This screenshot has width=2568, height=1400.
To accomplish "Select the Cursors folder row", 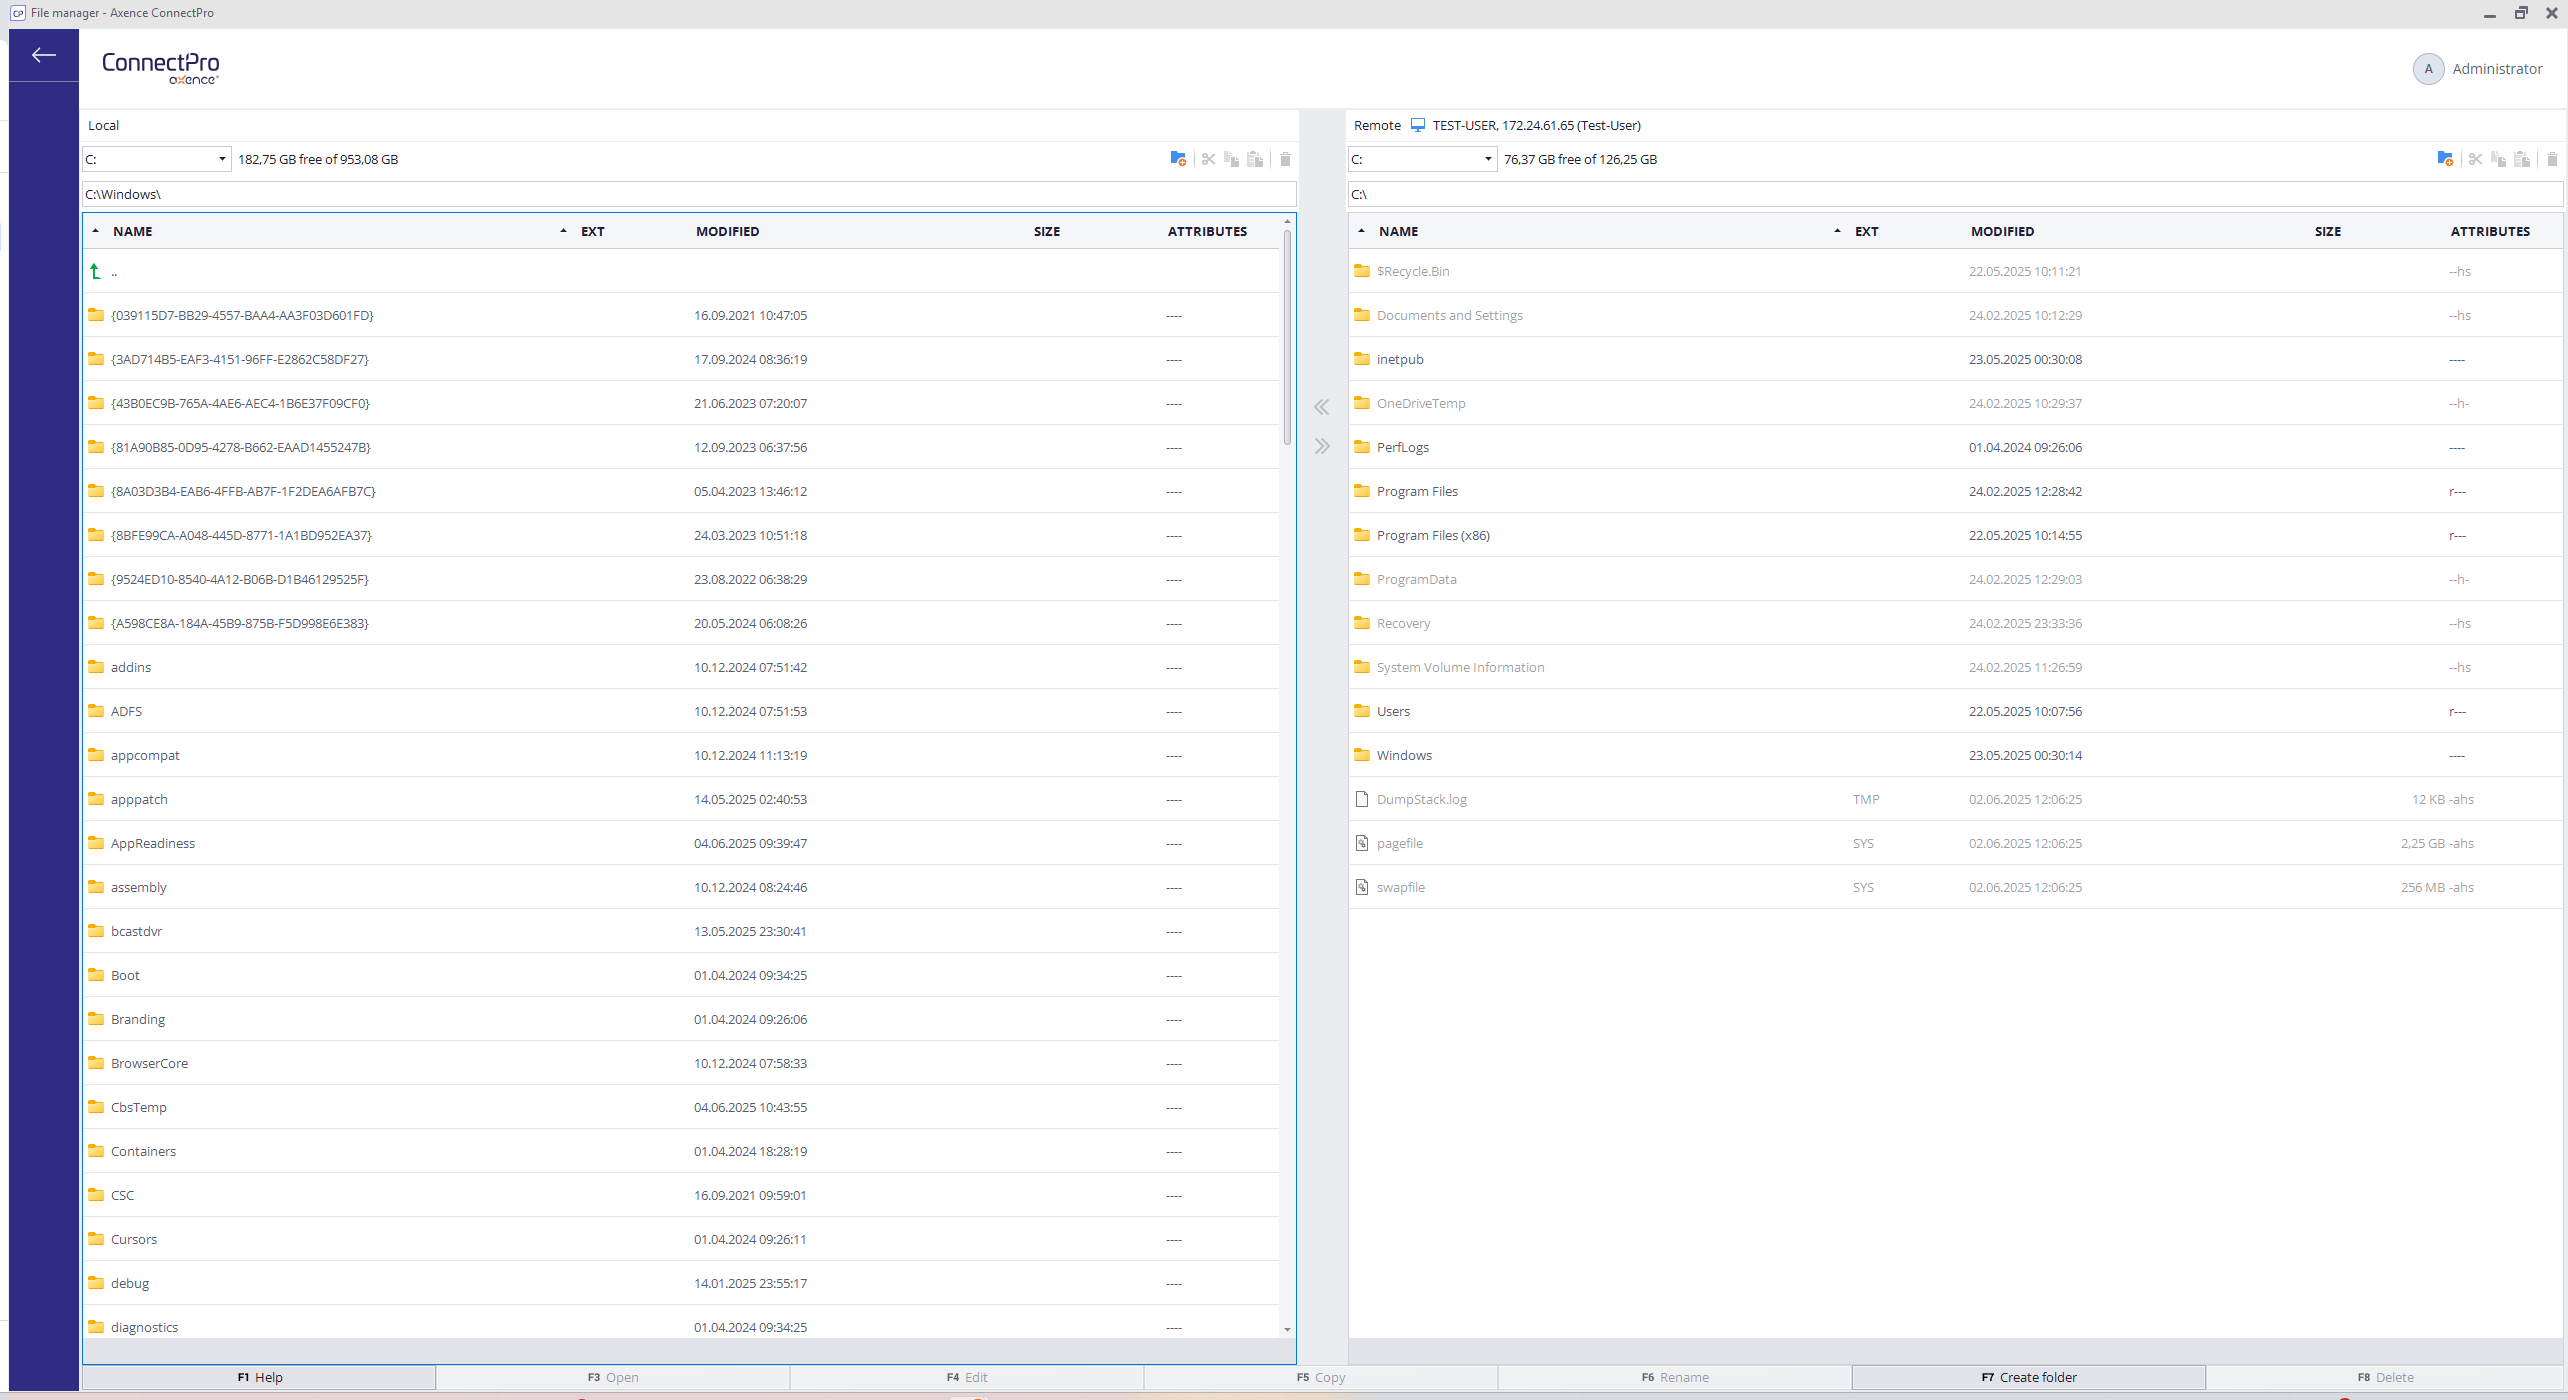I will 681,1239.
